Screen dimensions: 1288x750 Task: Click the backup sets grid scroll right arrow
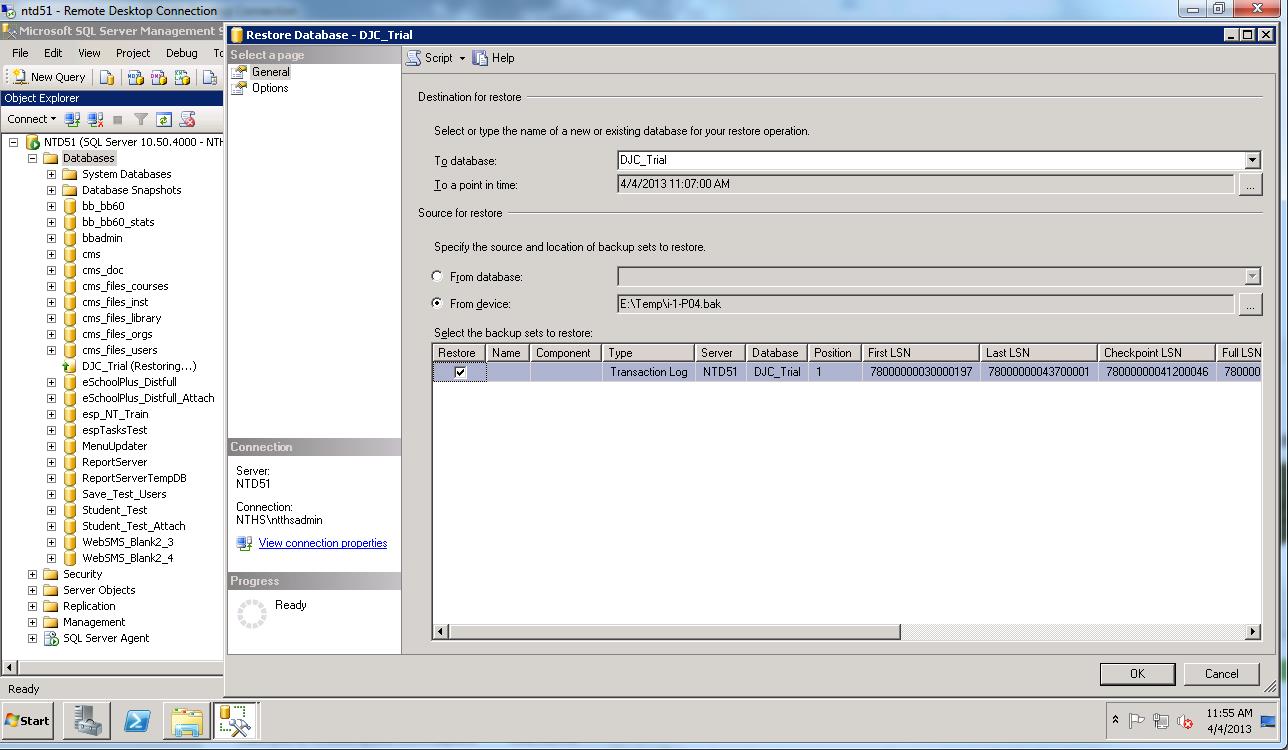pyautogui.click(x=1252, y=632)
